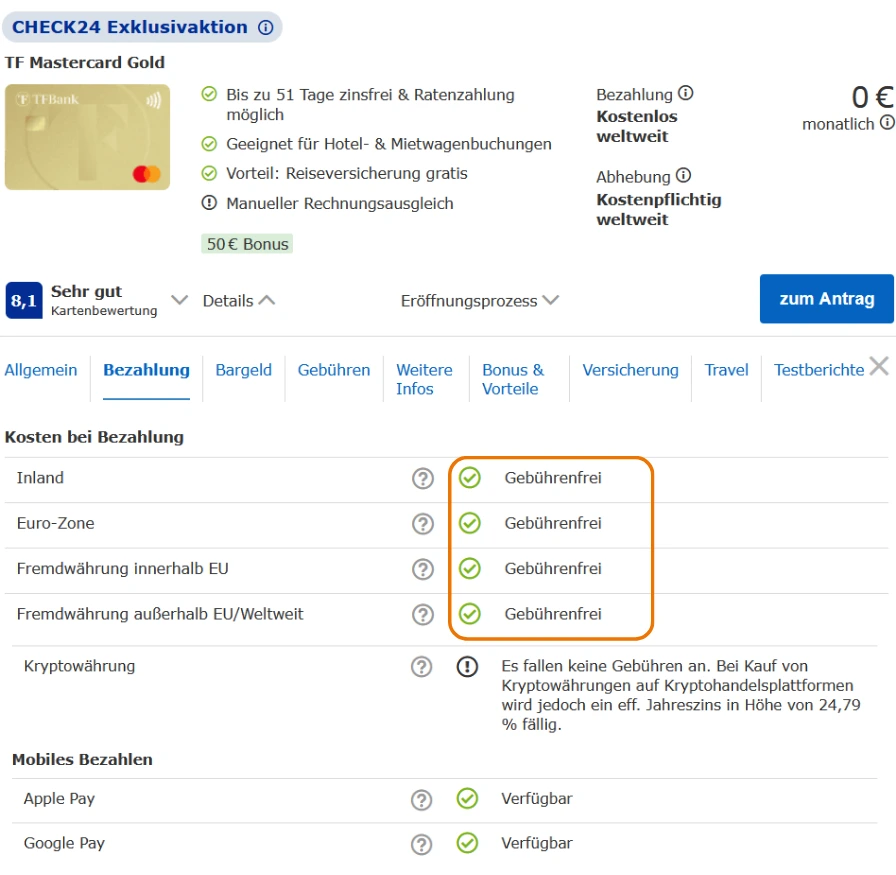The image size is (896, 875).
Task: Expand the Sehr gut rating dropdown
Action: (x=179, y=300)
